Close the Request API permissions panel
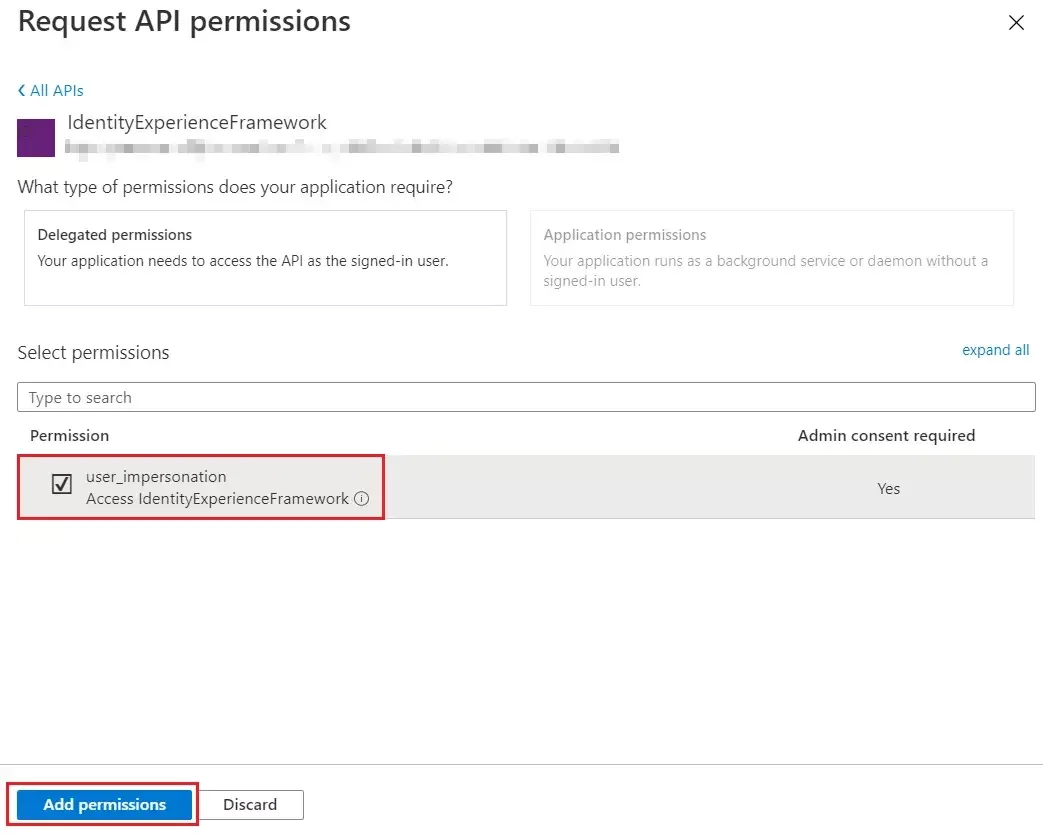Viewport: 1043px width, 835px height. [x=1016, y=22]
